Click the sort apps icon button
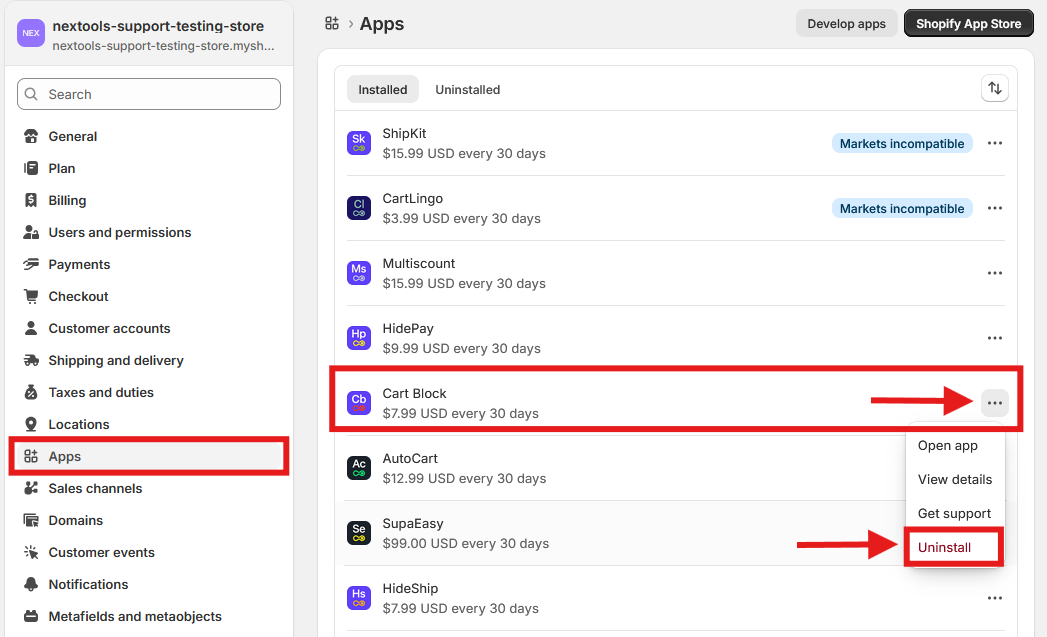Viewport: 1047px width, 637px height. (994, 89)
